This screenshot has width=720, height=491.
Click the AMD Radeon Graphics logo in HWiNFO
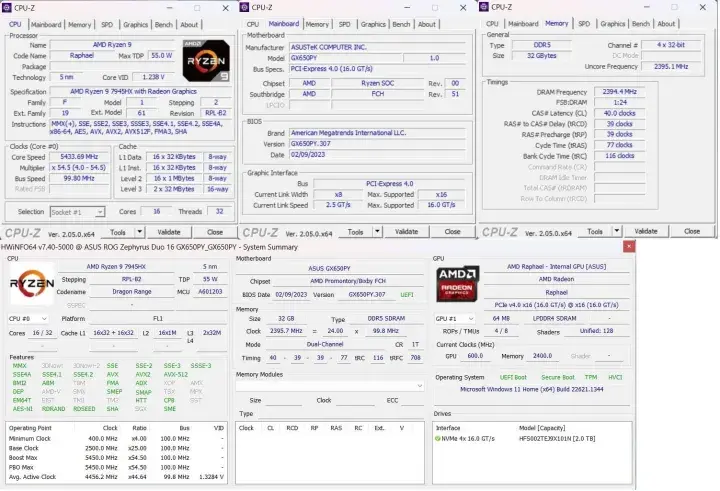tap(457, 283)
